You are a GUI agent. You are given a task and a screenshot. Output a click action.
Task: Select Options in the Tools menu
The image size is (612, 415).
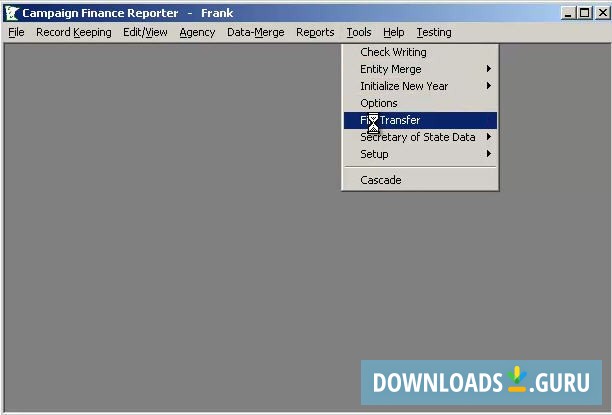(420, 103)
